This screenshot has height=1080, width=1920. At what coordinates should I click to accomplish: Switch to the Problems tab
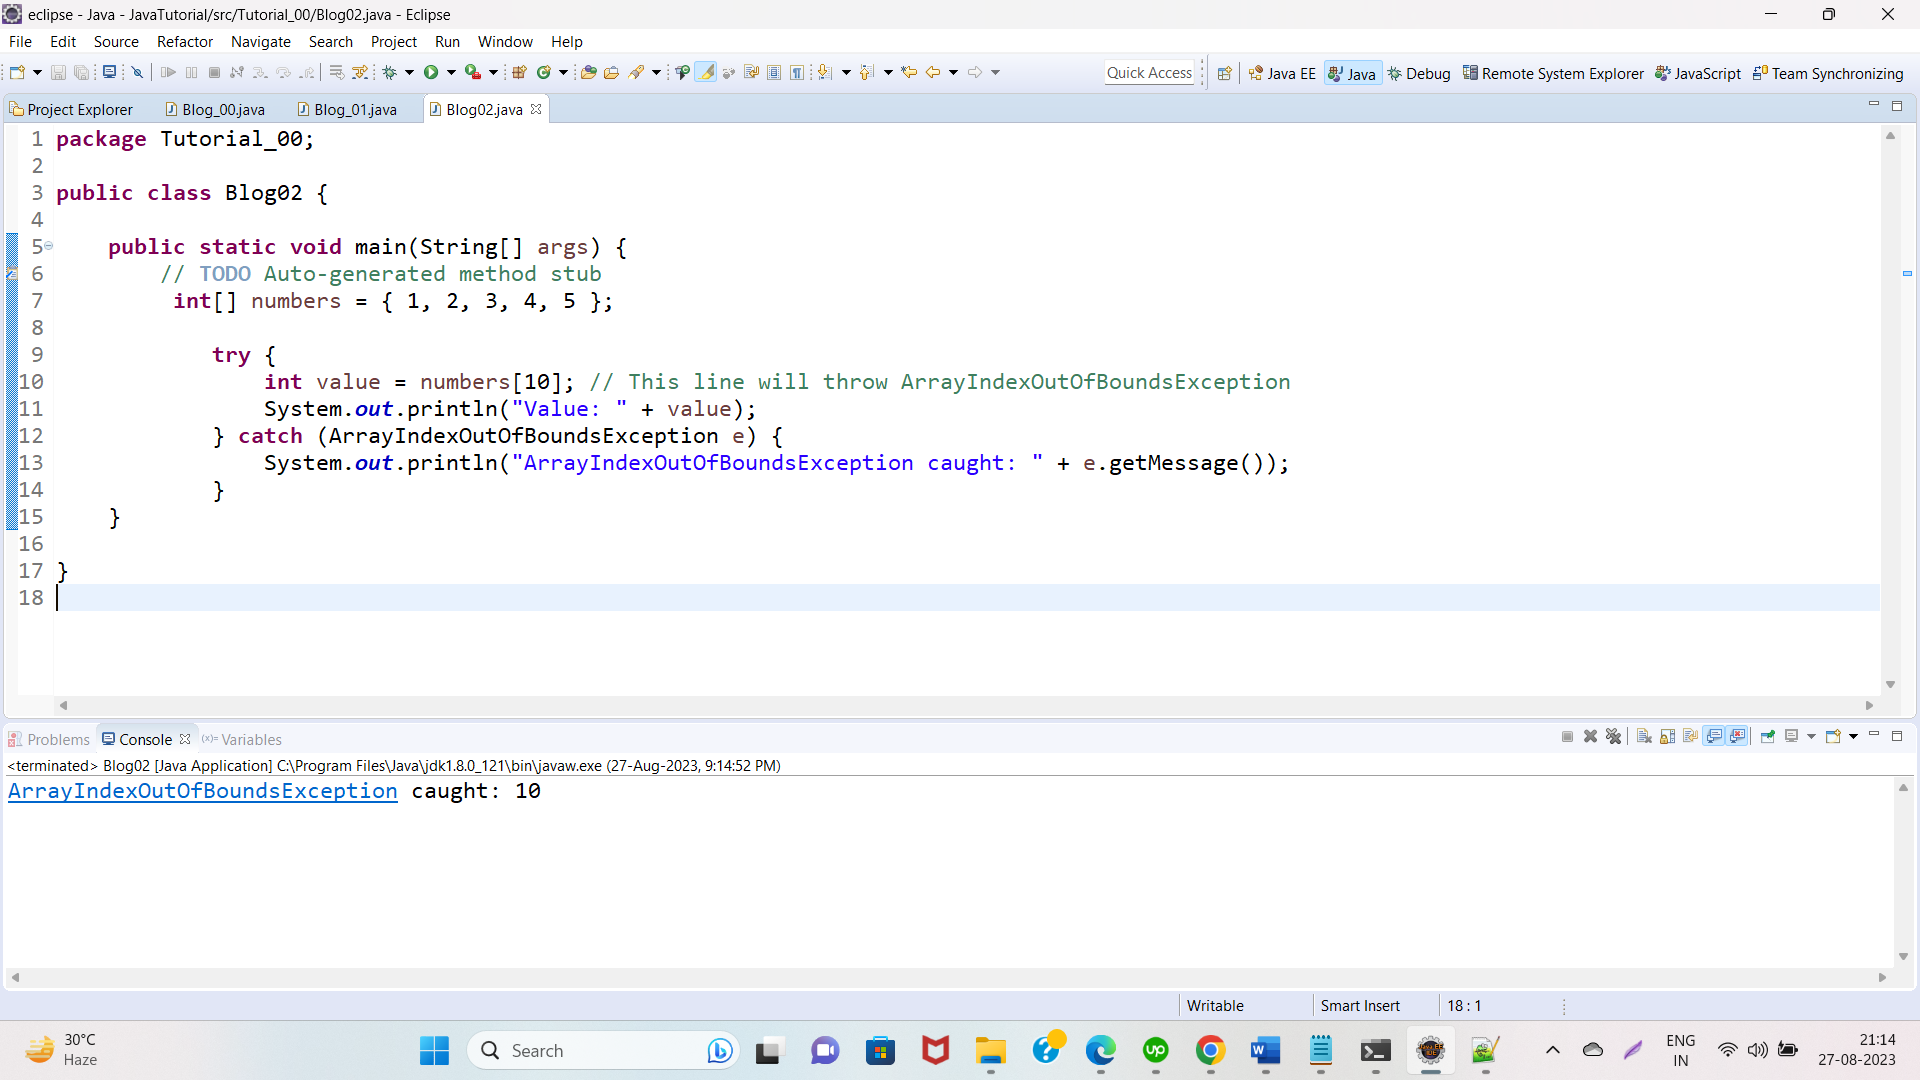pos(49,739)
